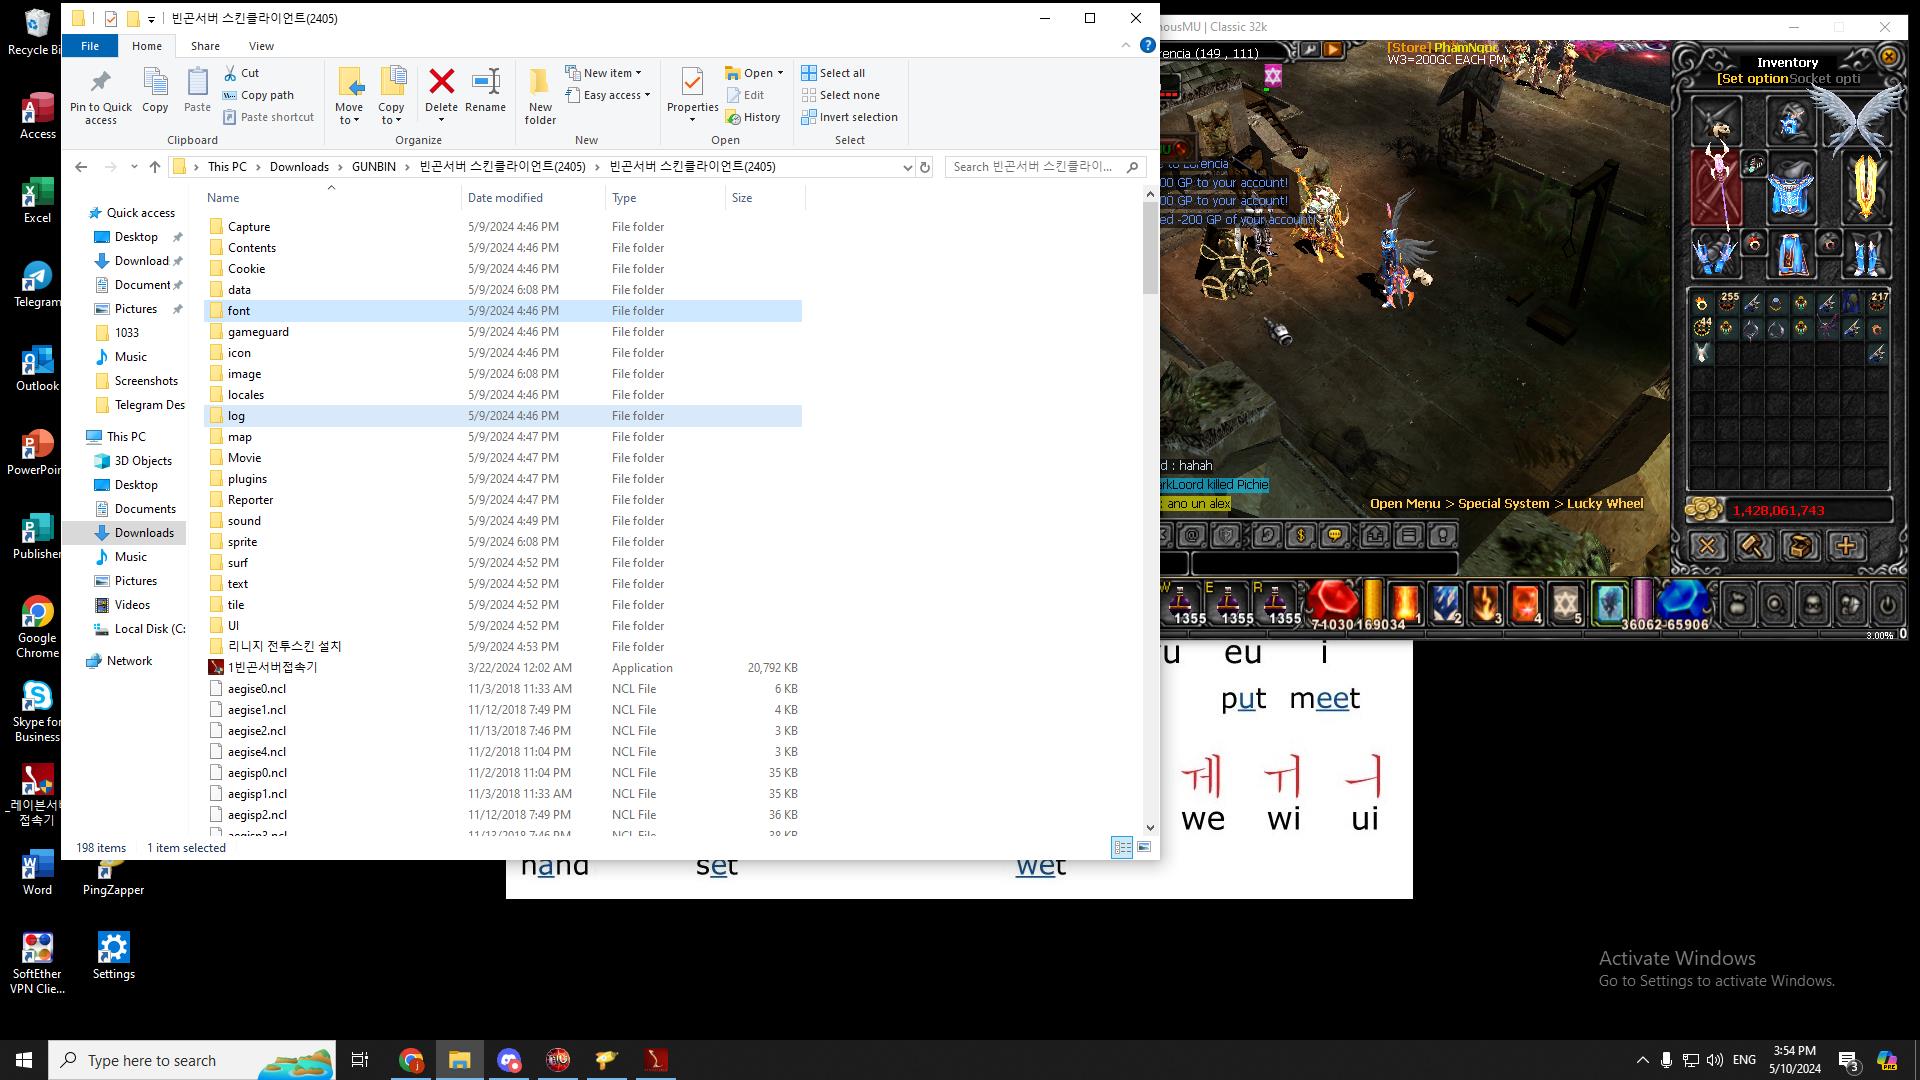Click the W potion slot in game bar
1920x1080 pixels.
(1181, 603)
